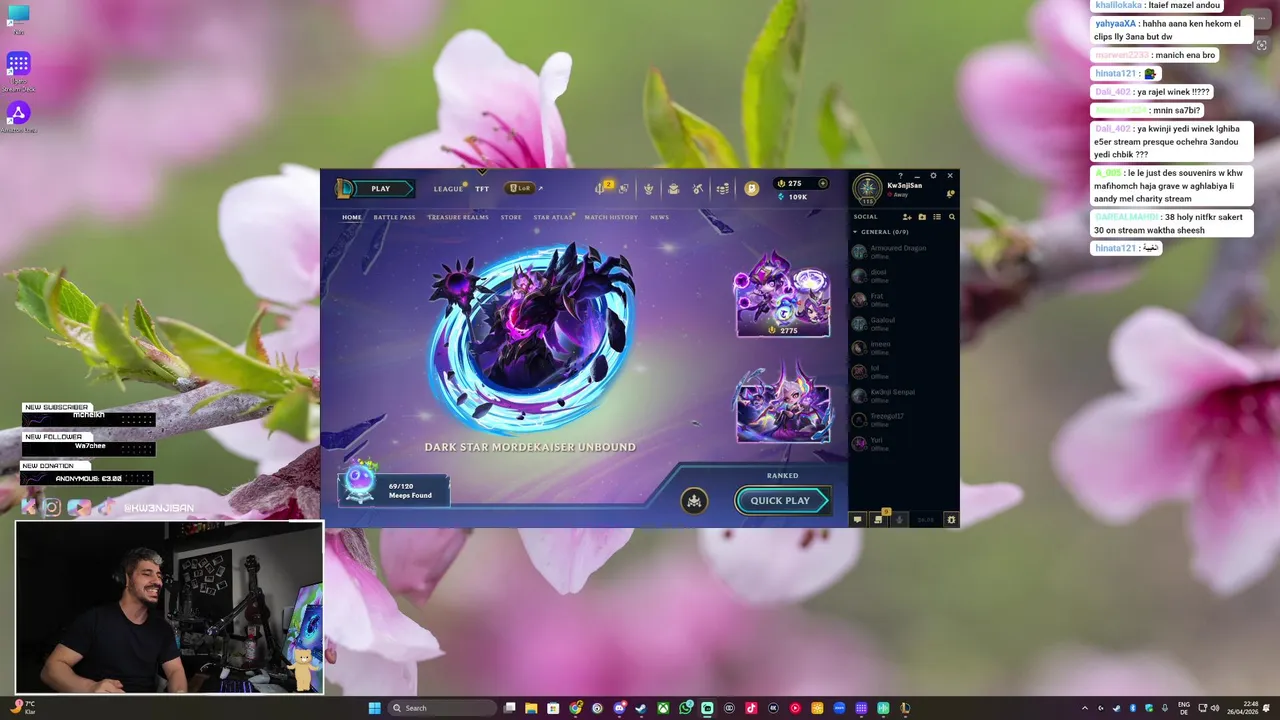This screenshot has height=720, width=1280.
Task: Click the 69/120 Meeps Found progress widget
Action: point(394,486)
